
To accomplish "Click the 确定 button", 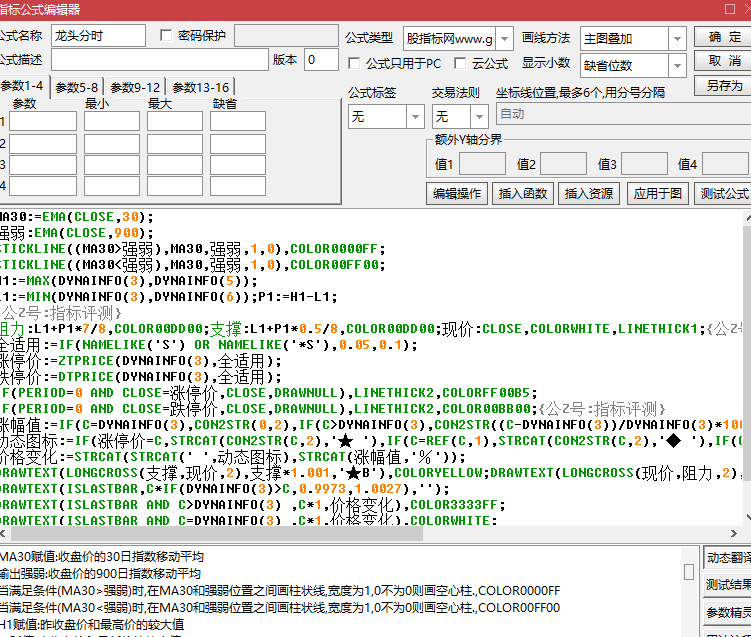I will [723, 37].
